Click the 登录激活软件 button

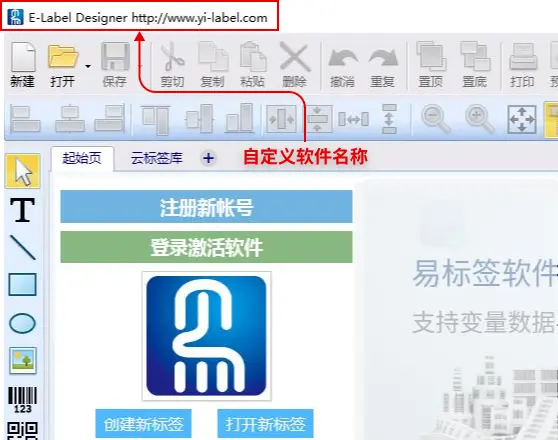[206, 247]
